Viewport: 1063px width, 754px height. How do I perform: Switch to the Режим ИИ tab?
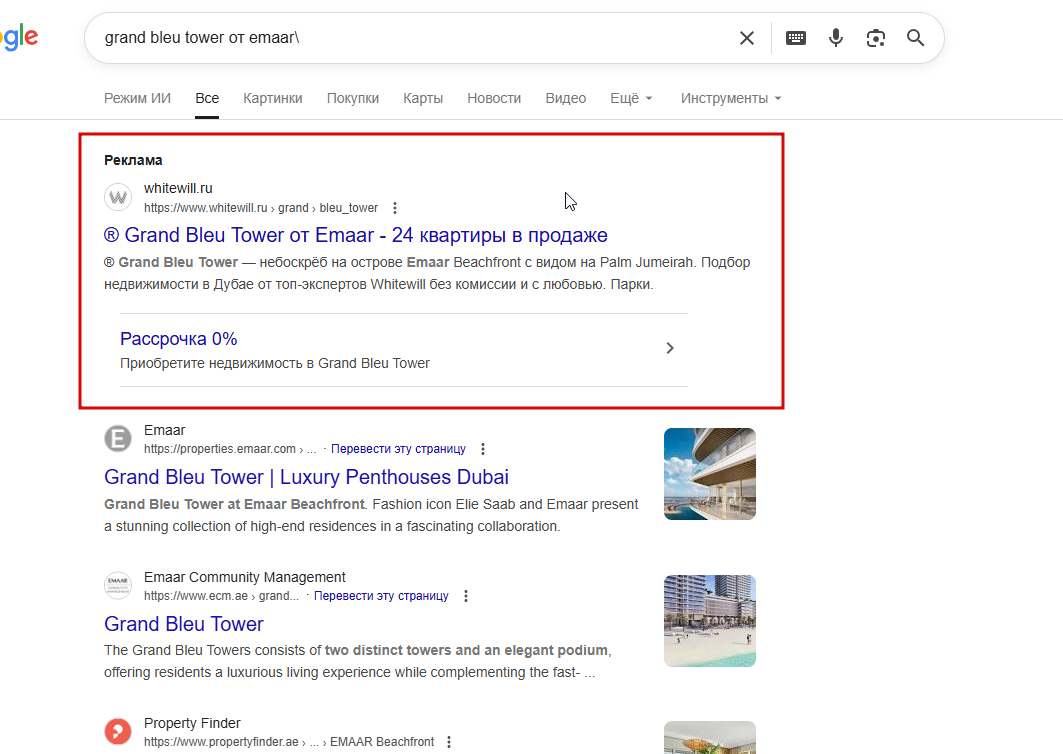tap(137, 98)
